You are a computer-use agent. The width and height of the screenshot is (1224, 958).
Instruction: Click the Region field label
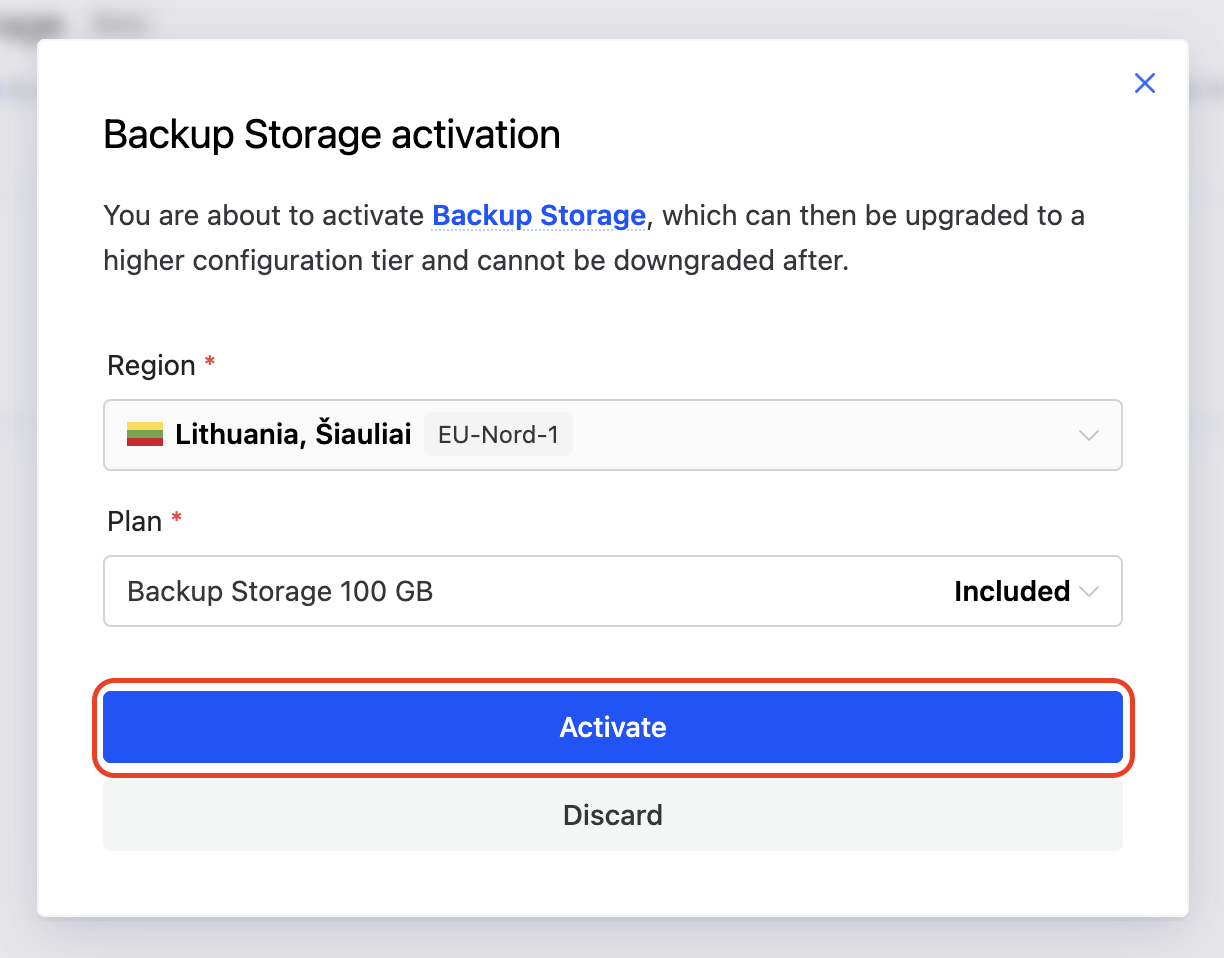(x=151, y=365)
